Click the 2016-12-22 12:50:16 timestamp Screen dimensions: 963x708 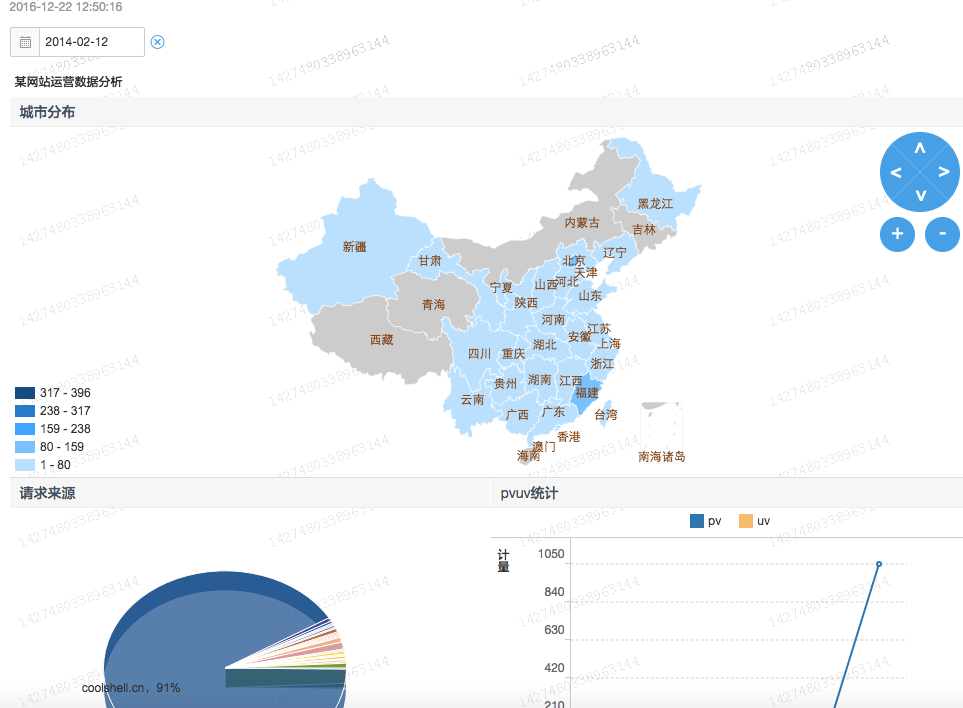(x=65, y=7)
